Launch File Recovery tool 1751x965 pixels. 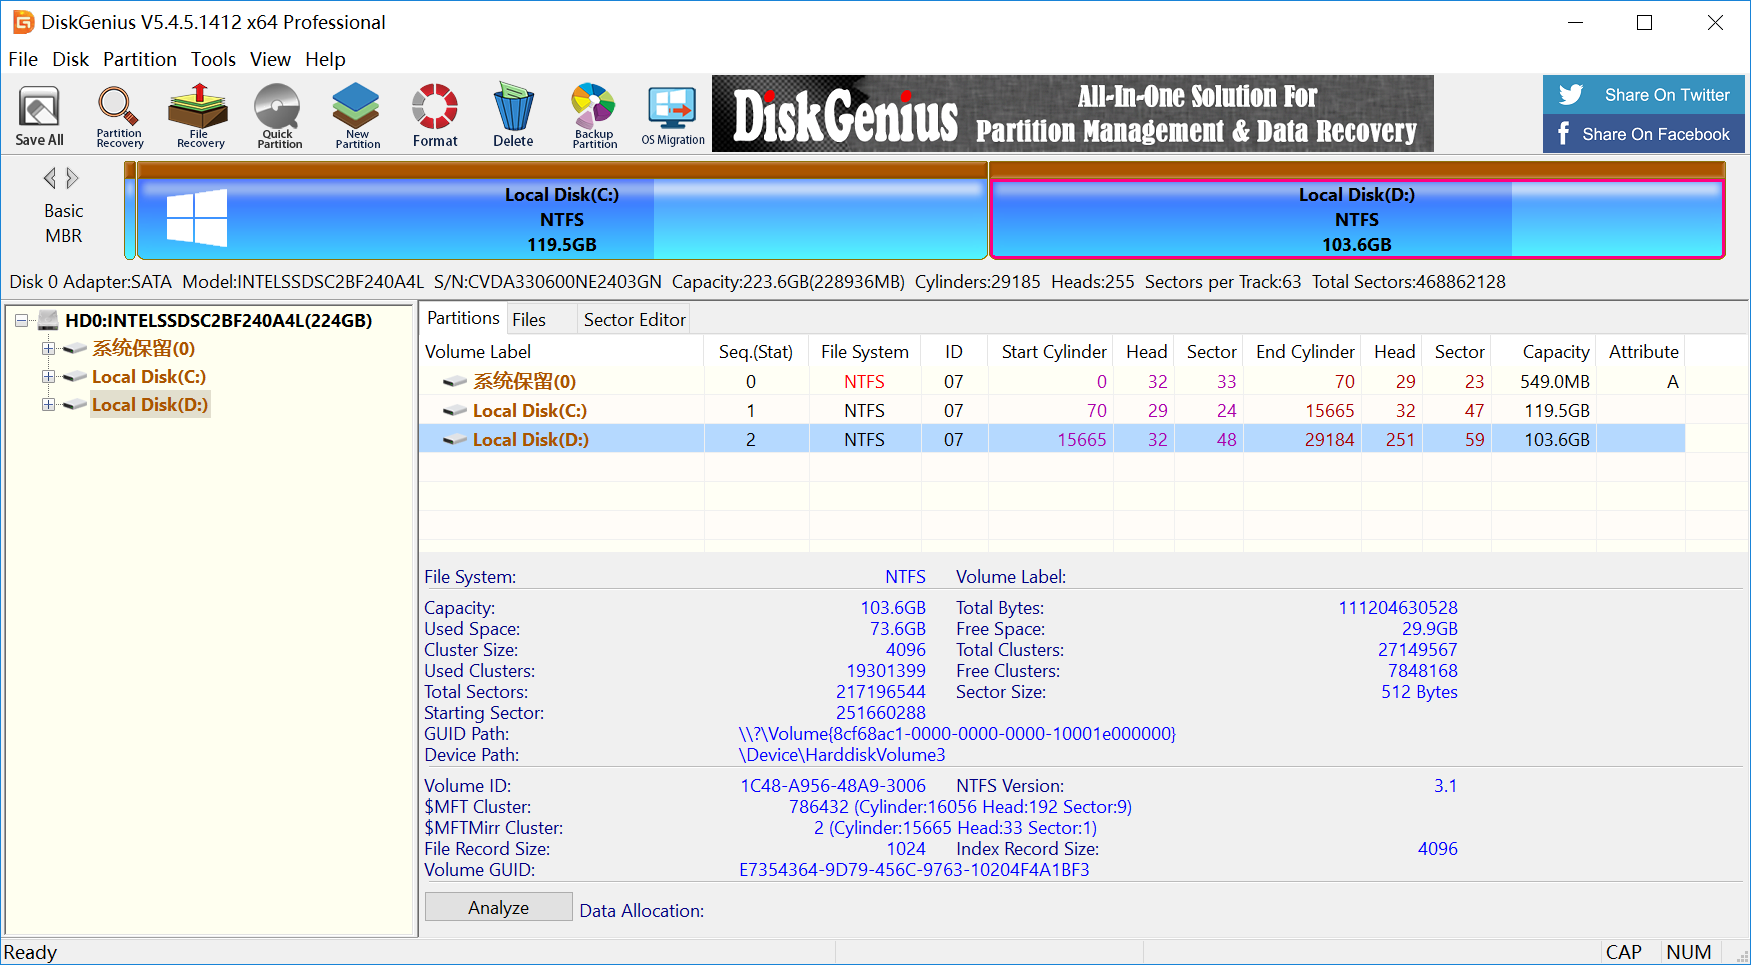[200, 115]
